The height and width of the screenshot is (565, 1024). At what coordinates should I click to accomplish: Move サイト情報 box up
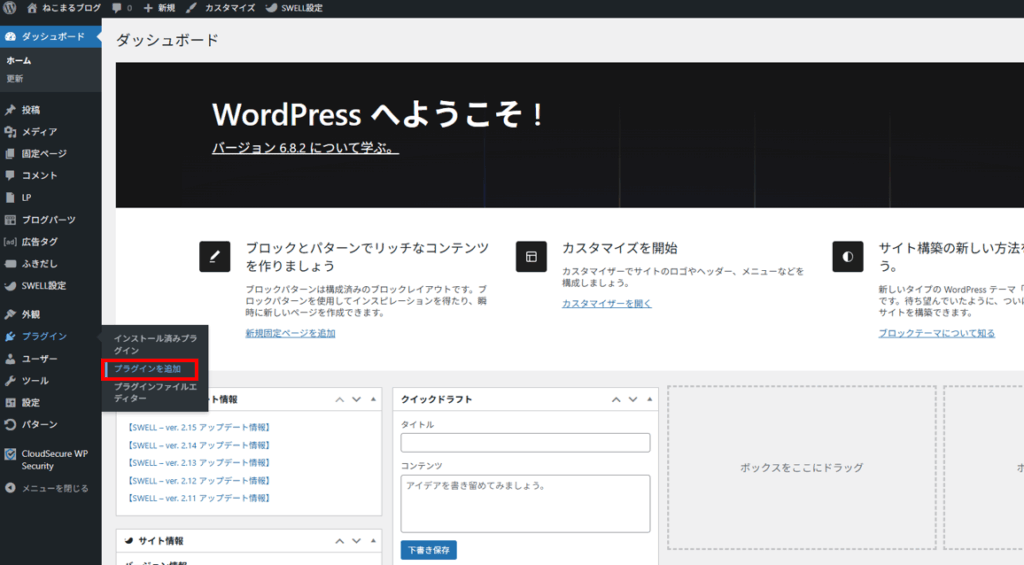point(340,541)
